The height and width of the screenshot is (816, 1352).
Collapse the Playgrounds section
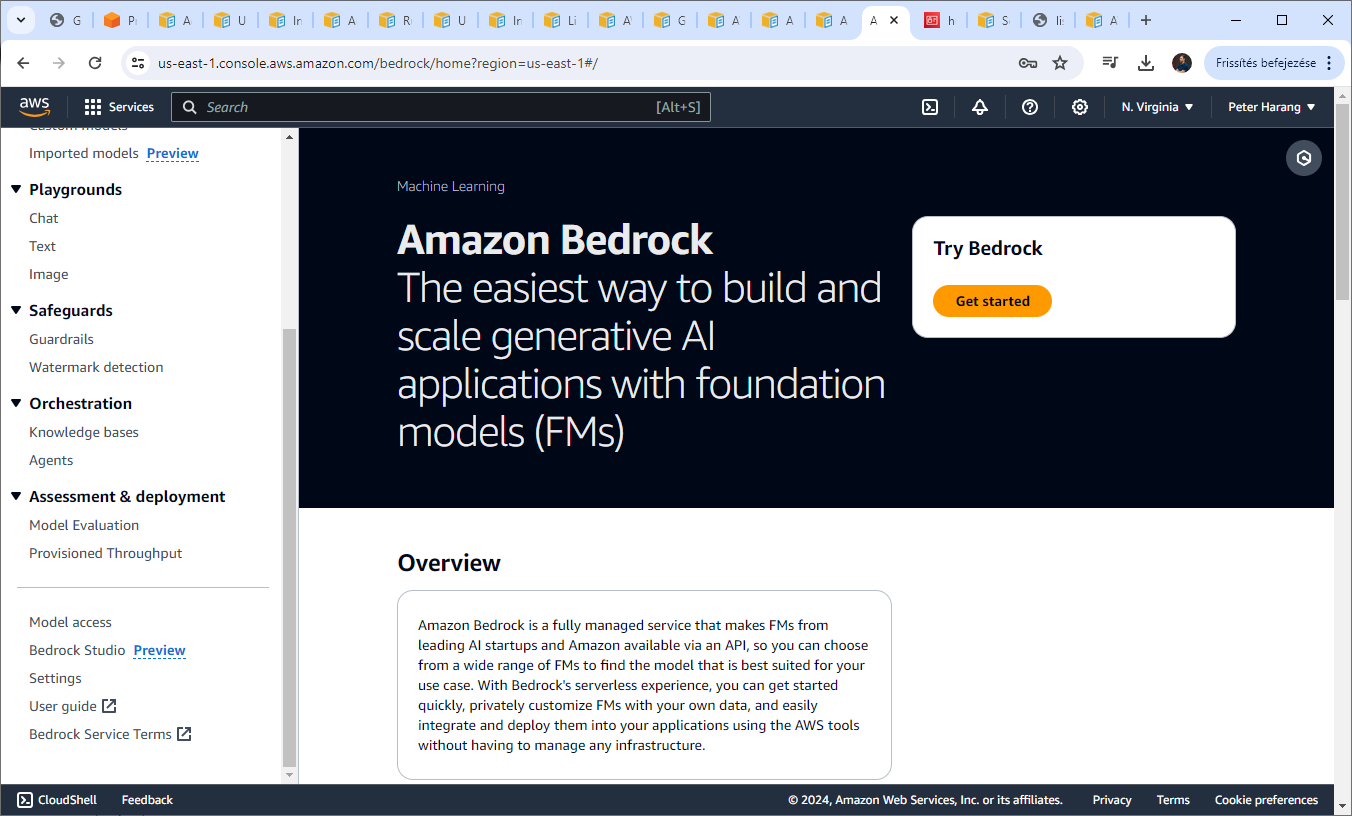pyautogui.click(x=16, y=189)
